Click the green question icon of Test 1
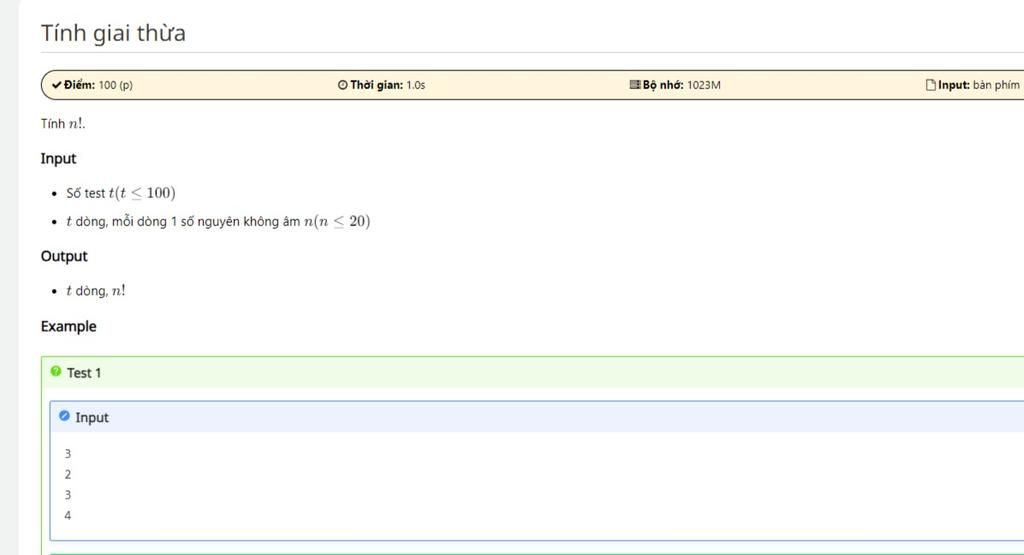The width and height of the screenshot is (1024, 555). 56,372
